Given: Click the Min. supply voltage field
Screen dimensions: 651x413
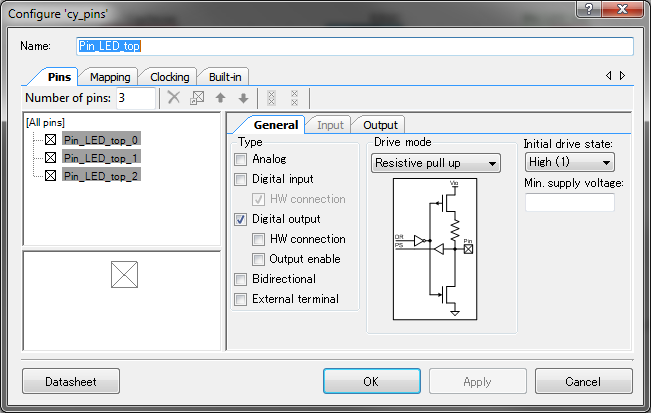Looking at the screenshot, I should pyautogui.click(x=570, y=203).
